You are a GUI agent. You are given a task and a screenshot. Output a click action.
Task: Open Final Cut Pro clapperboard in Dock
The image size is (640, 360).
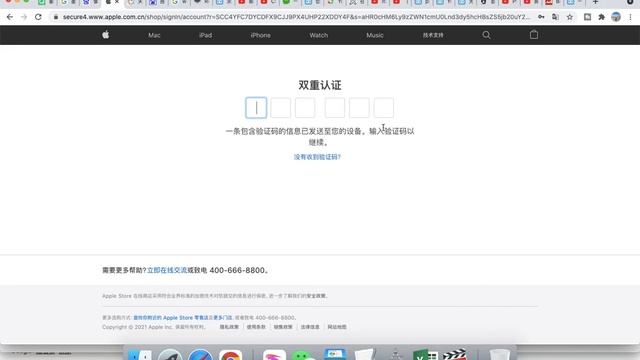(454, 354)
